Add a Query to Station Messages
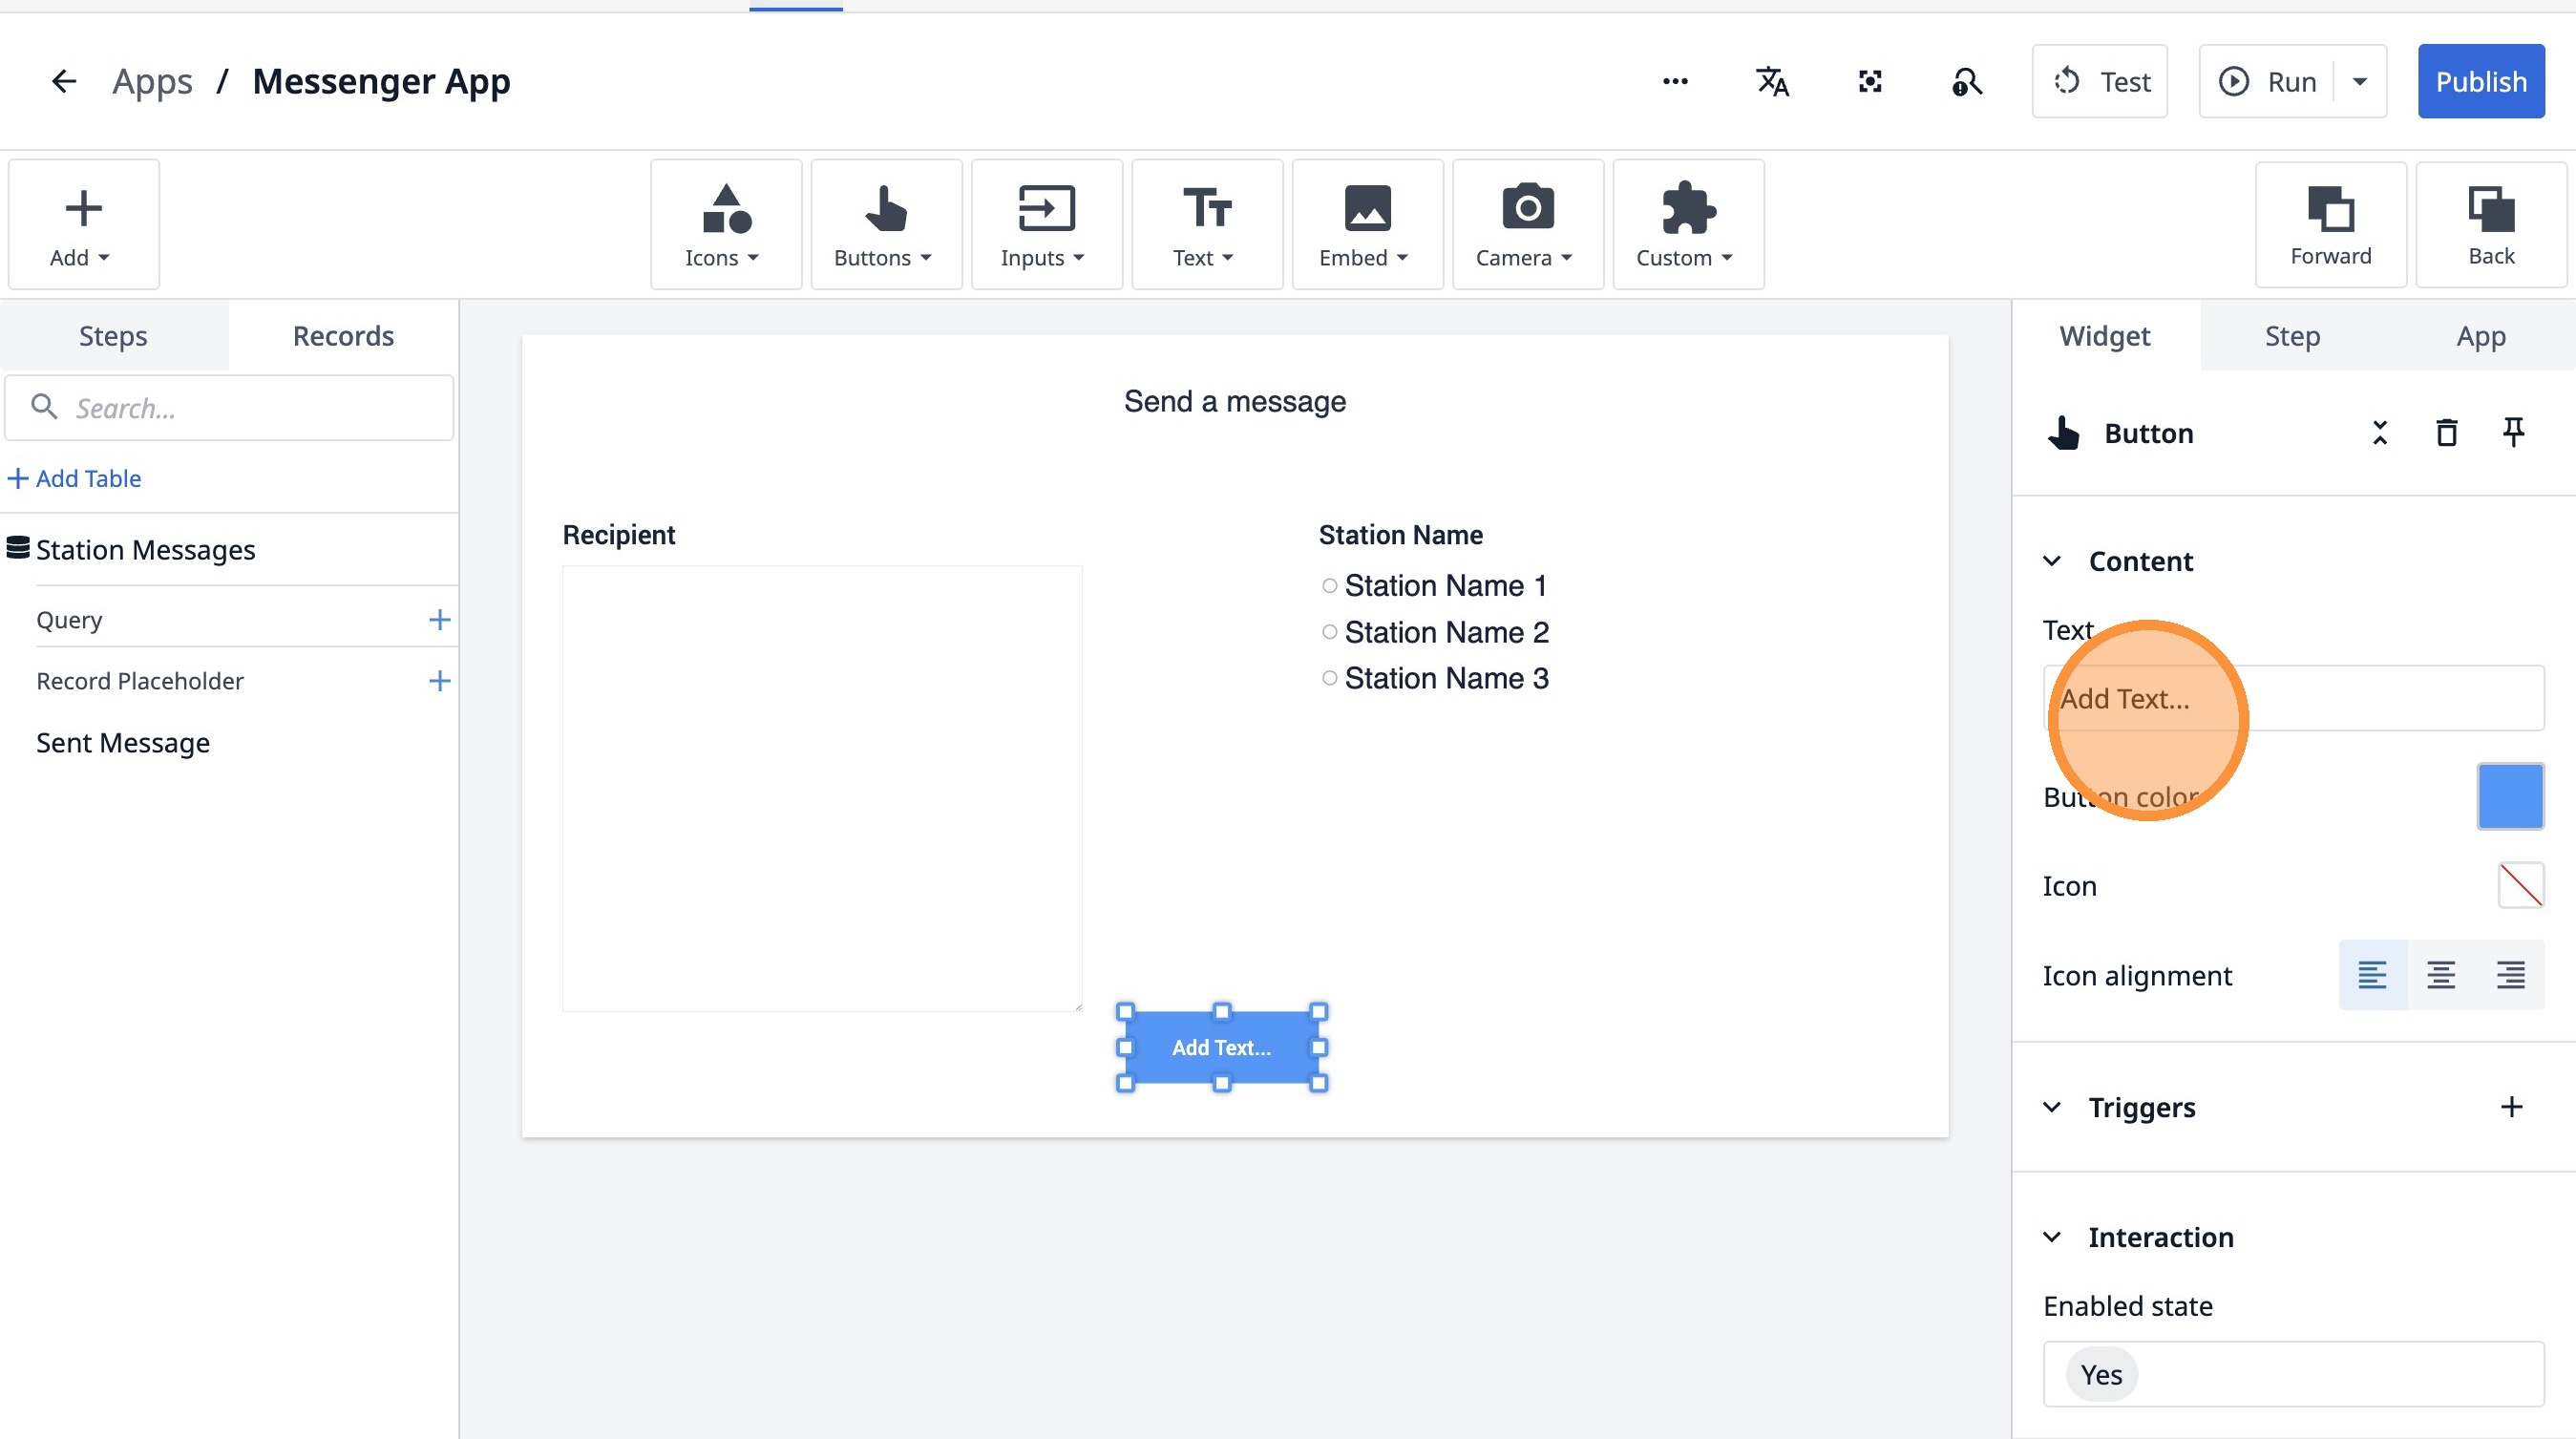The image size is (2576, 1439). coord(439,620)
